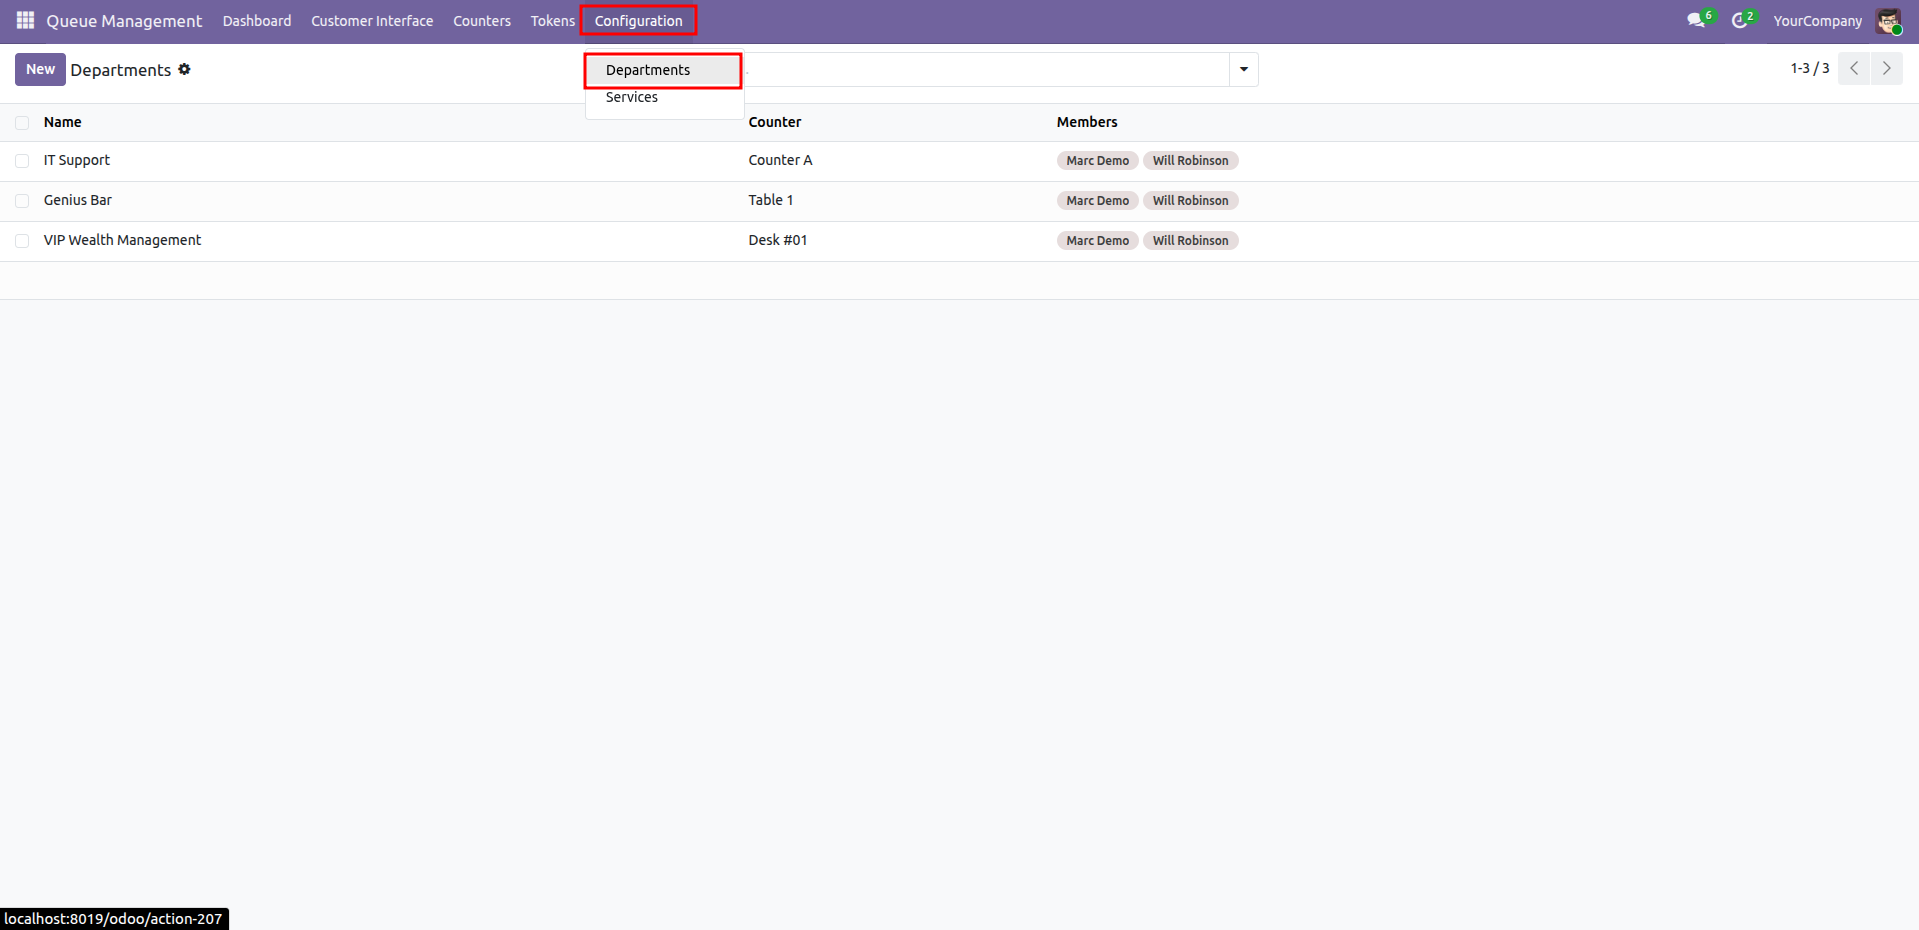The image size is (1919, 930).
Task: Click the Departments breadcrumb title
Action: point(121,70)
